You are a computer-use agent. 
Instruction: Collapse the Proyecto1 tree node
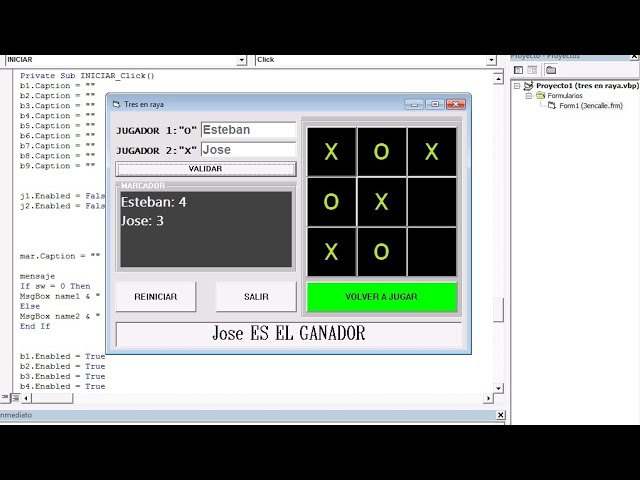tap(517, 86)
